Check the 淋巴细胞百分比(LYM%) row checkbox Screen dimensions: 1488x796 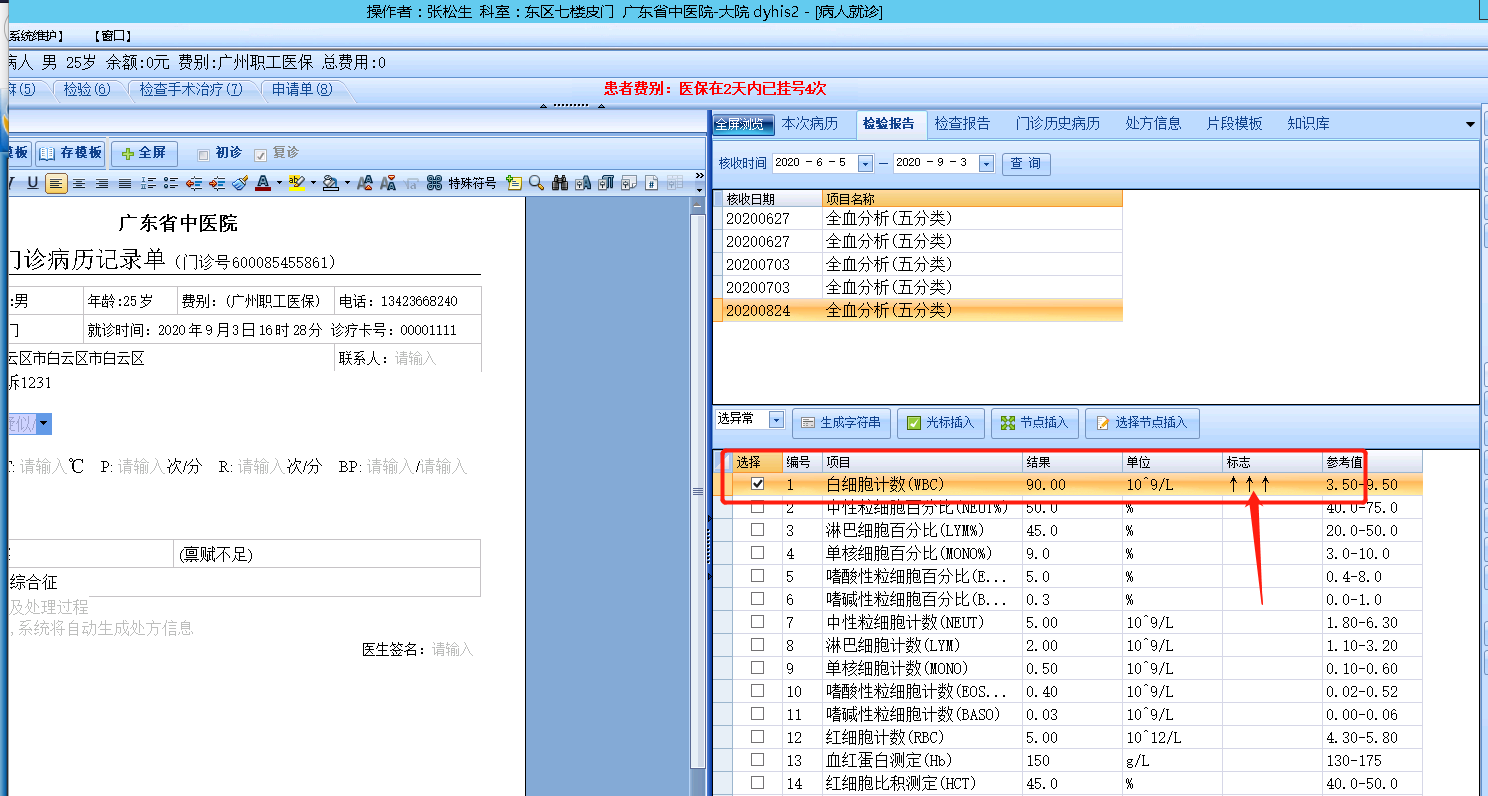tap(758, 530)
